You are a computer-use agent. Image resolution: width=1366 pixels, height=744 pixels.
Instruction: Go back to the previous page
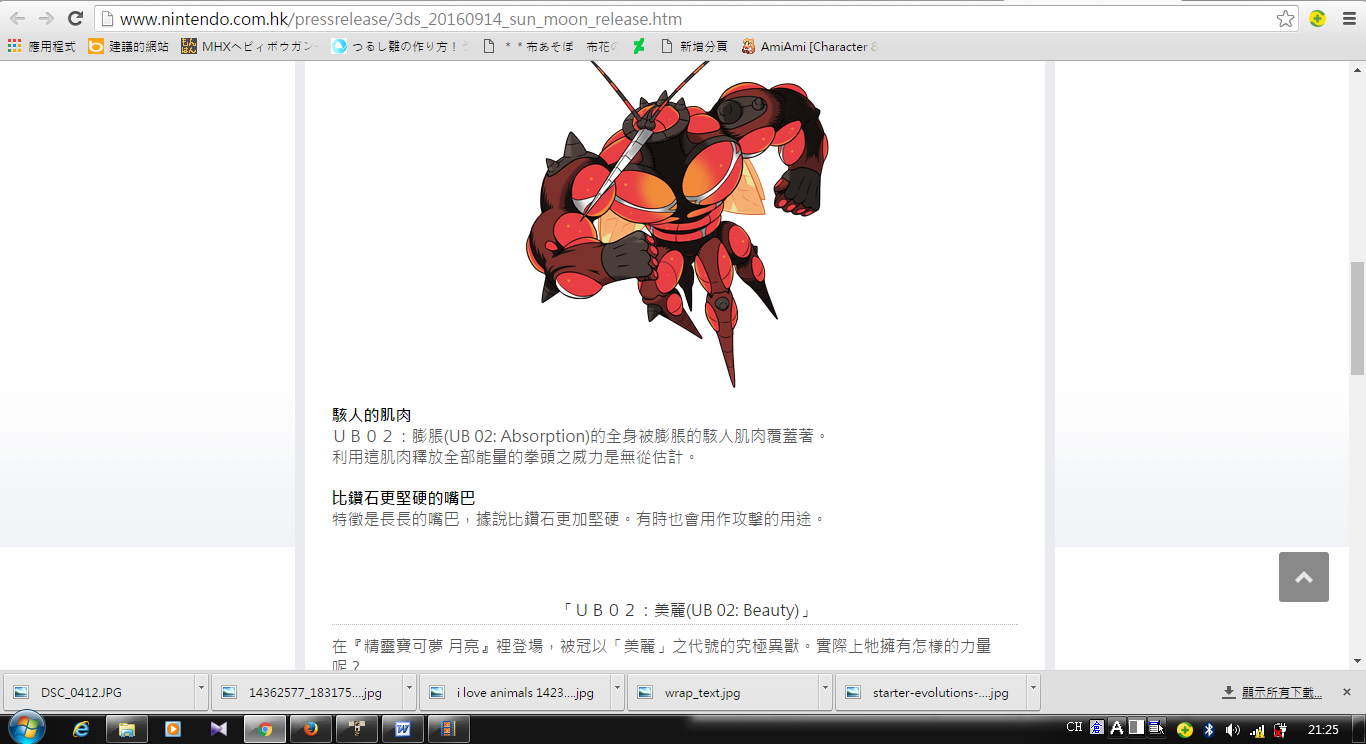[18, 18]
